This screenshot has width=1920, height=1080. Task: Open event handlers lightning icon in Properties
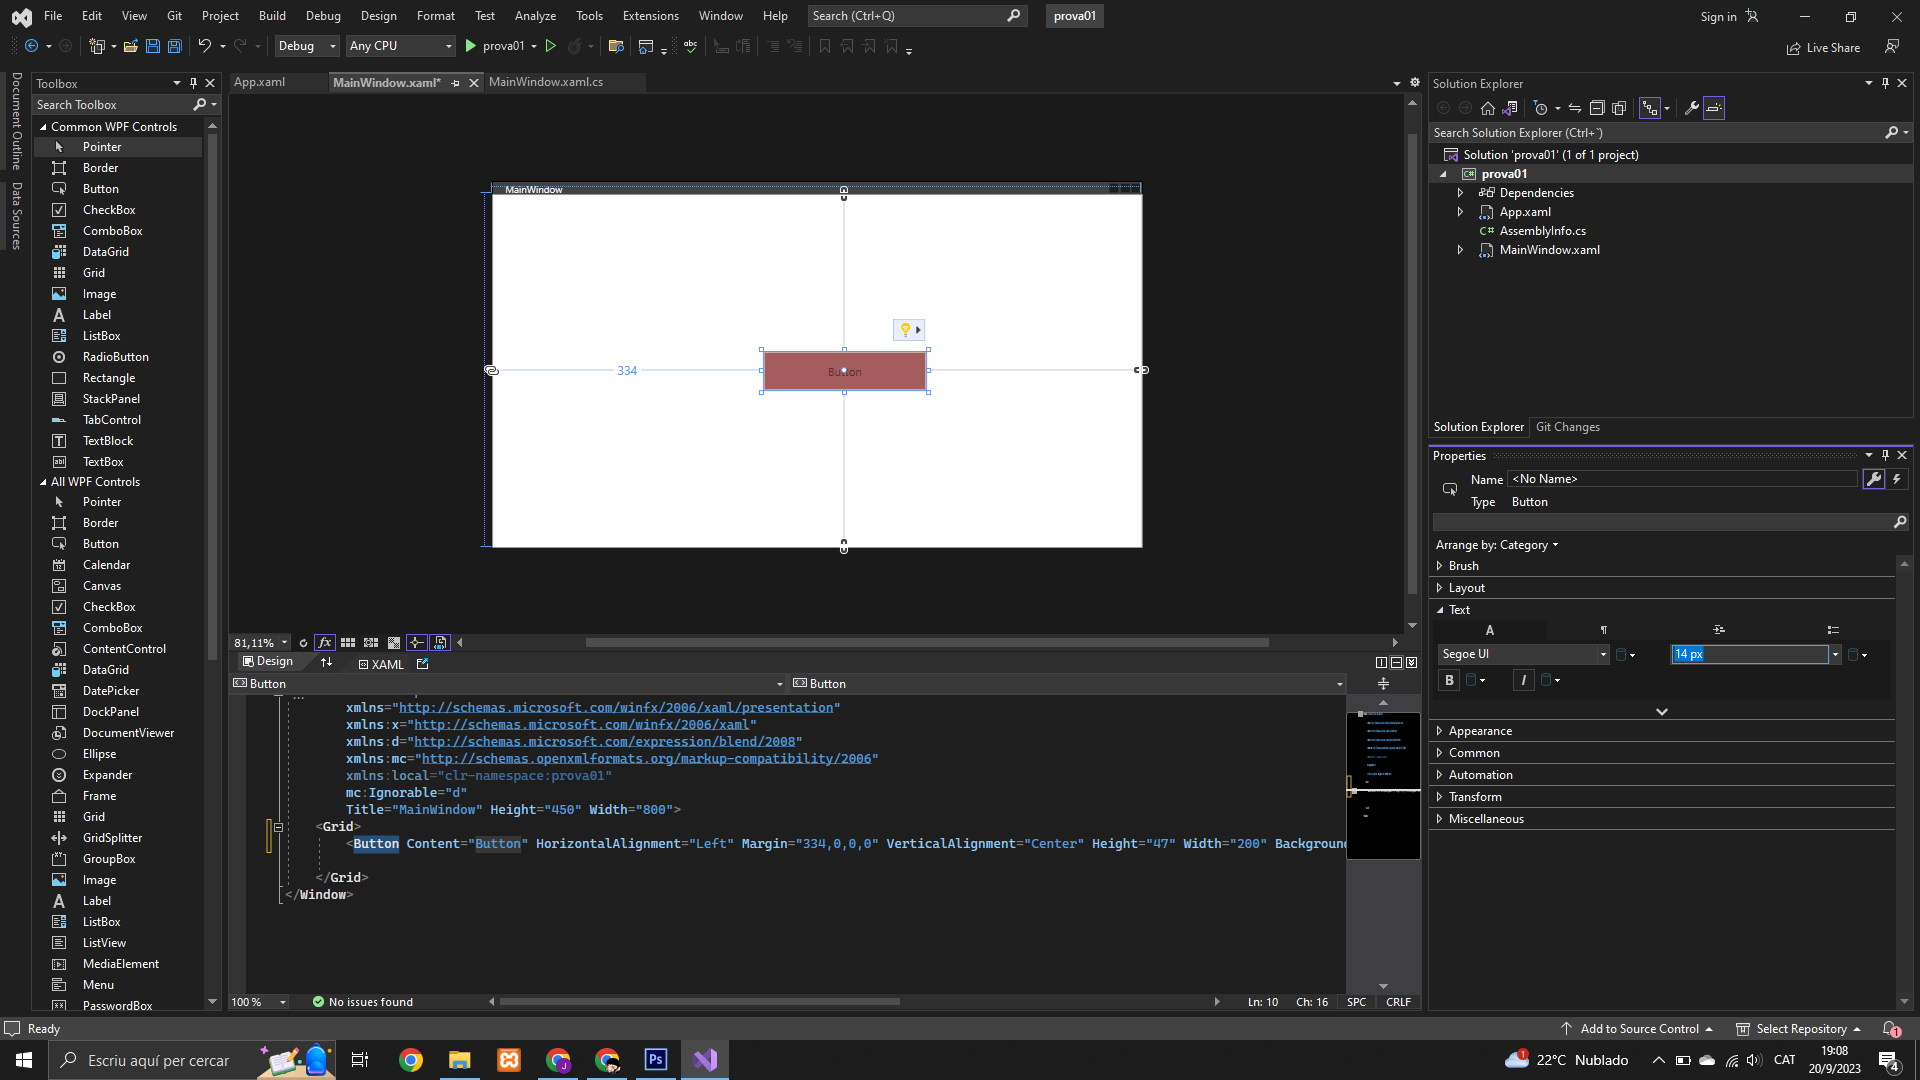pos(1897,479)
